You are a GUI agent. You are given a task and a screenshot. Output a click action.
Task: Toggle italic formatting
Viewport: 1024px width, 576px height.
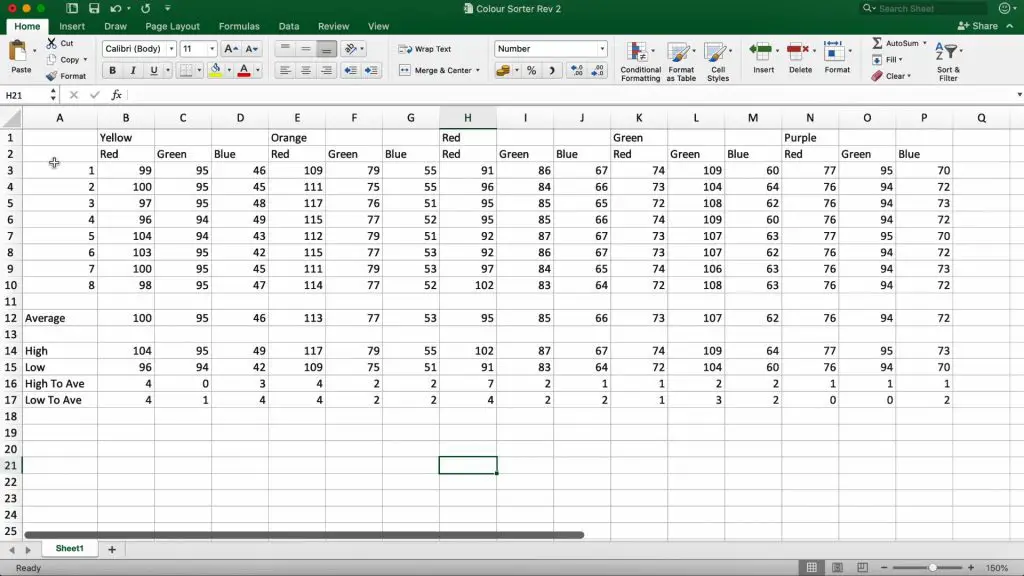[132, 71]
